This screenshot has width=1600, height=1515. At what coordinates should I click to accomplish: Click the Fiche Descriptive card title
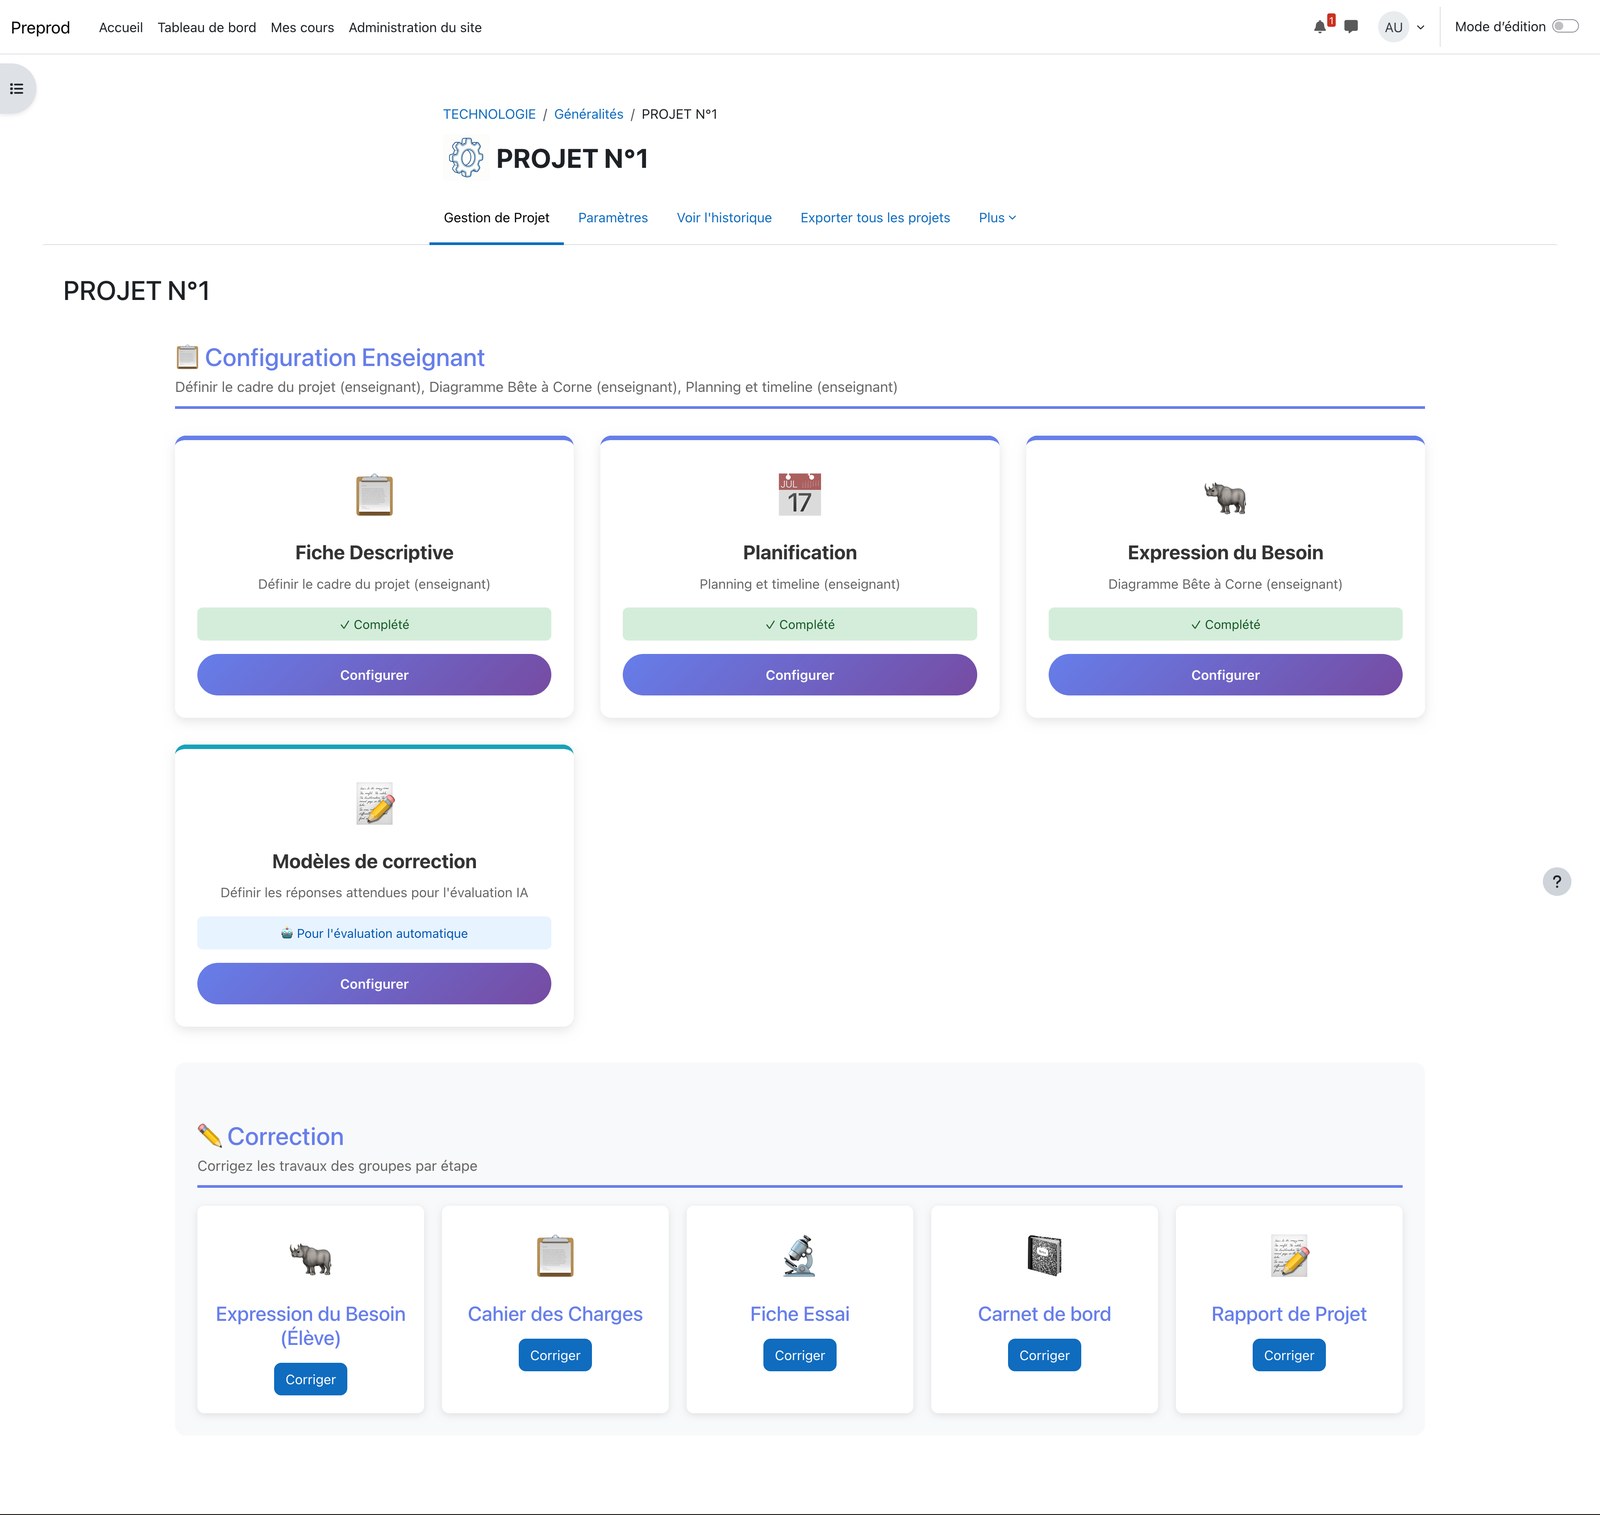[374, 553]
